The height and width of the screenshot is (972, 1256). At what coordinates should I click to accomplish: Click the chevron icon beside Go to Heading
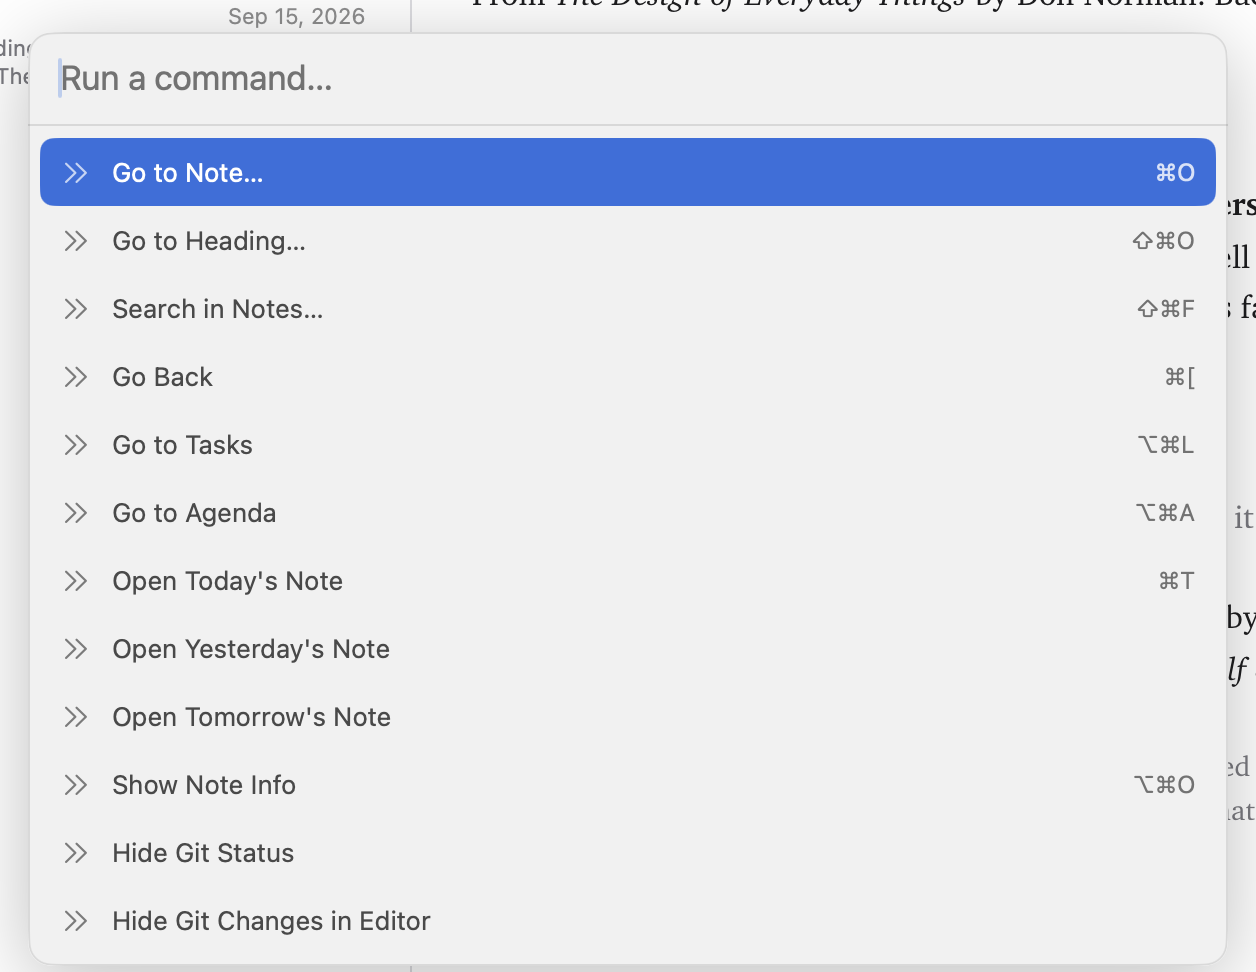point(76,241)
